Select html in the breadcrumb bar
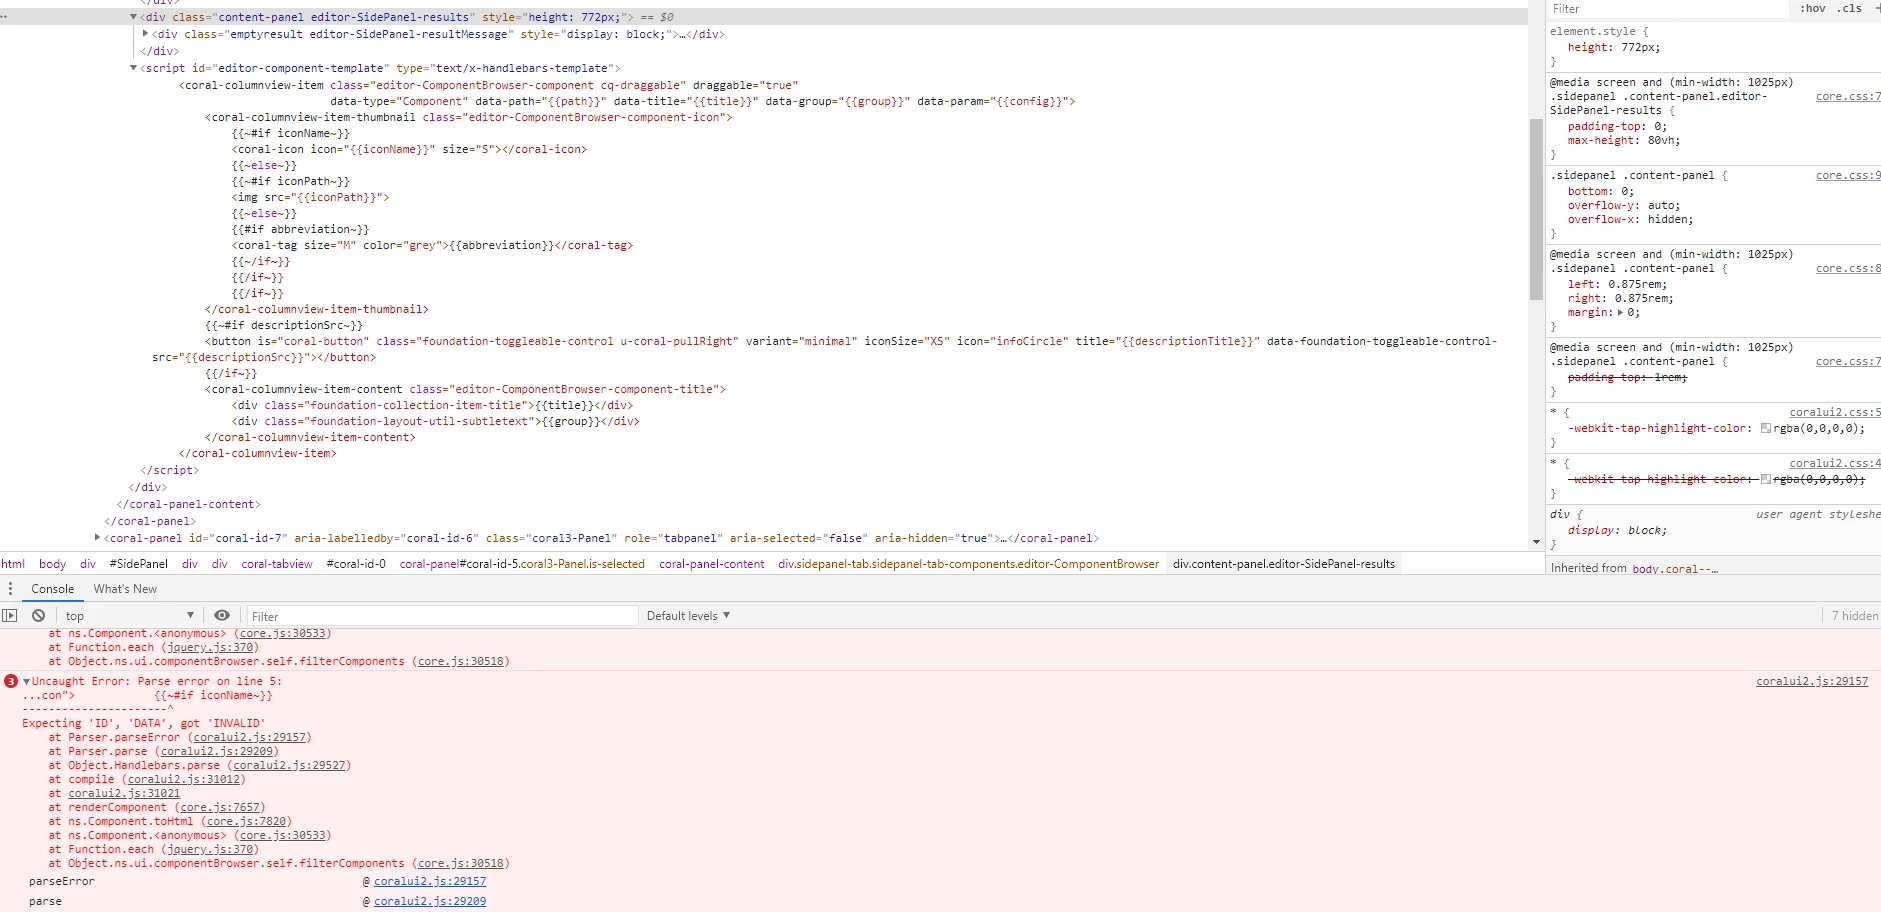 13,564
